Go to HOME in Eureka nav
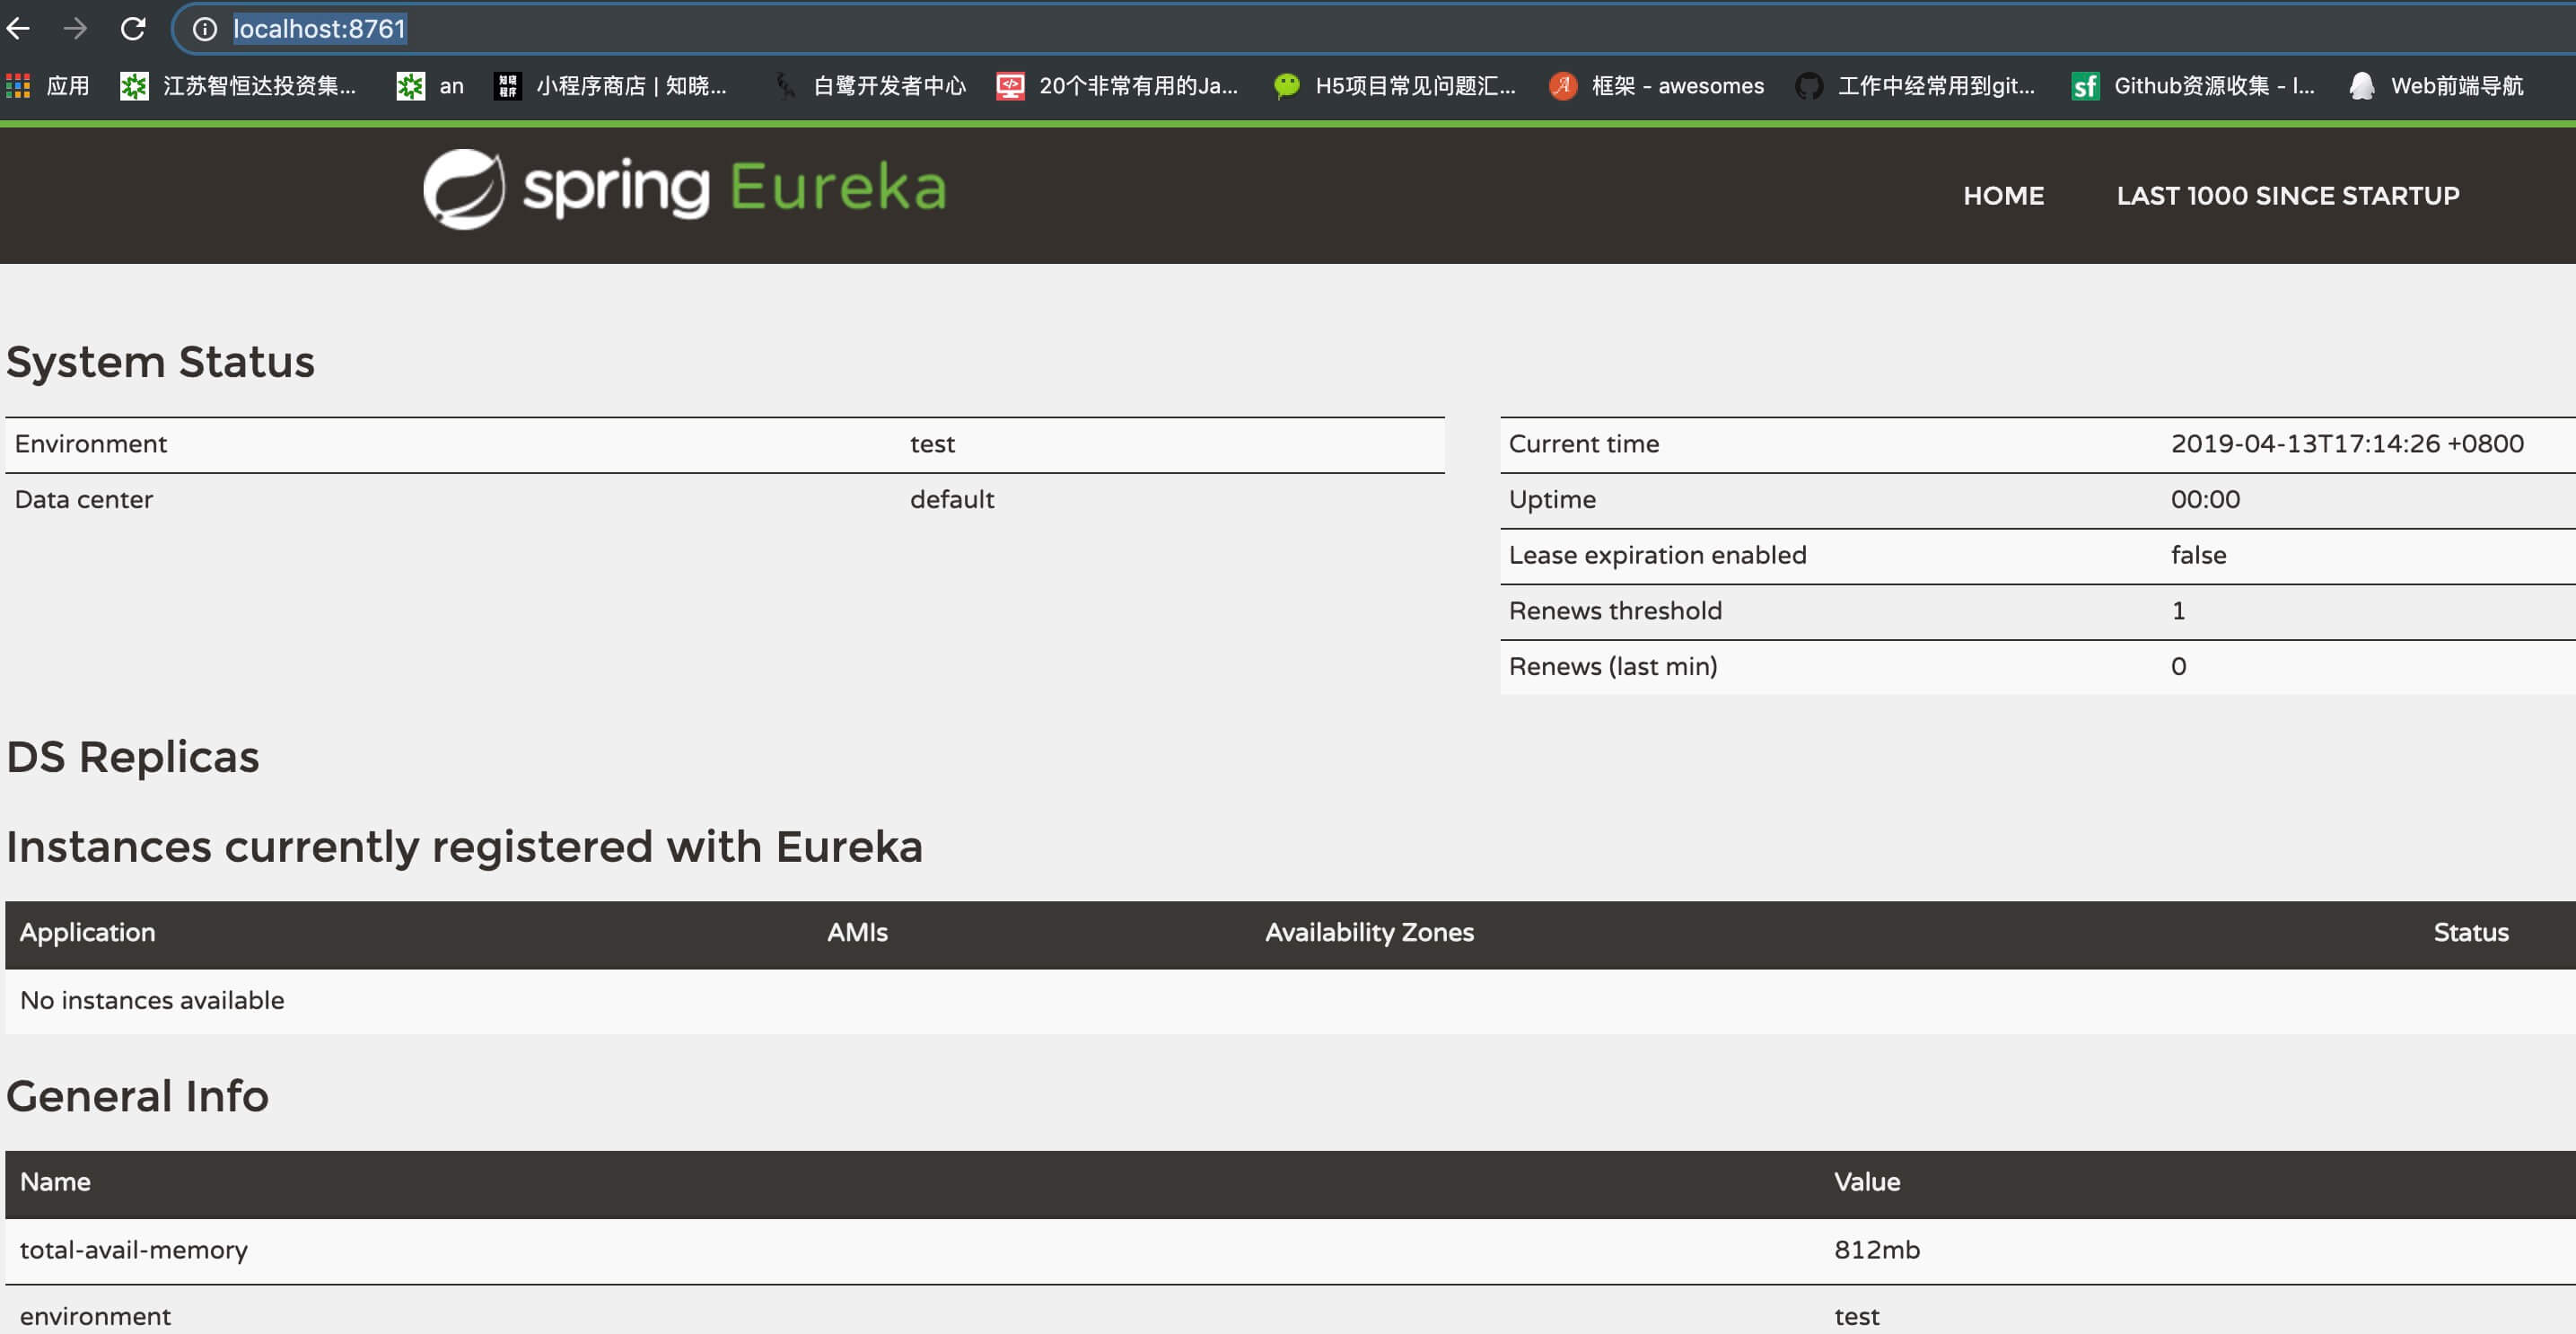This screenshot has height=1334, width=2576. tap(2003, 196)
